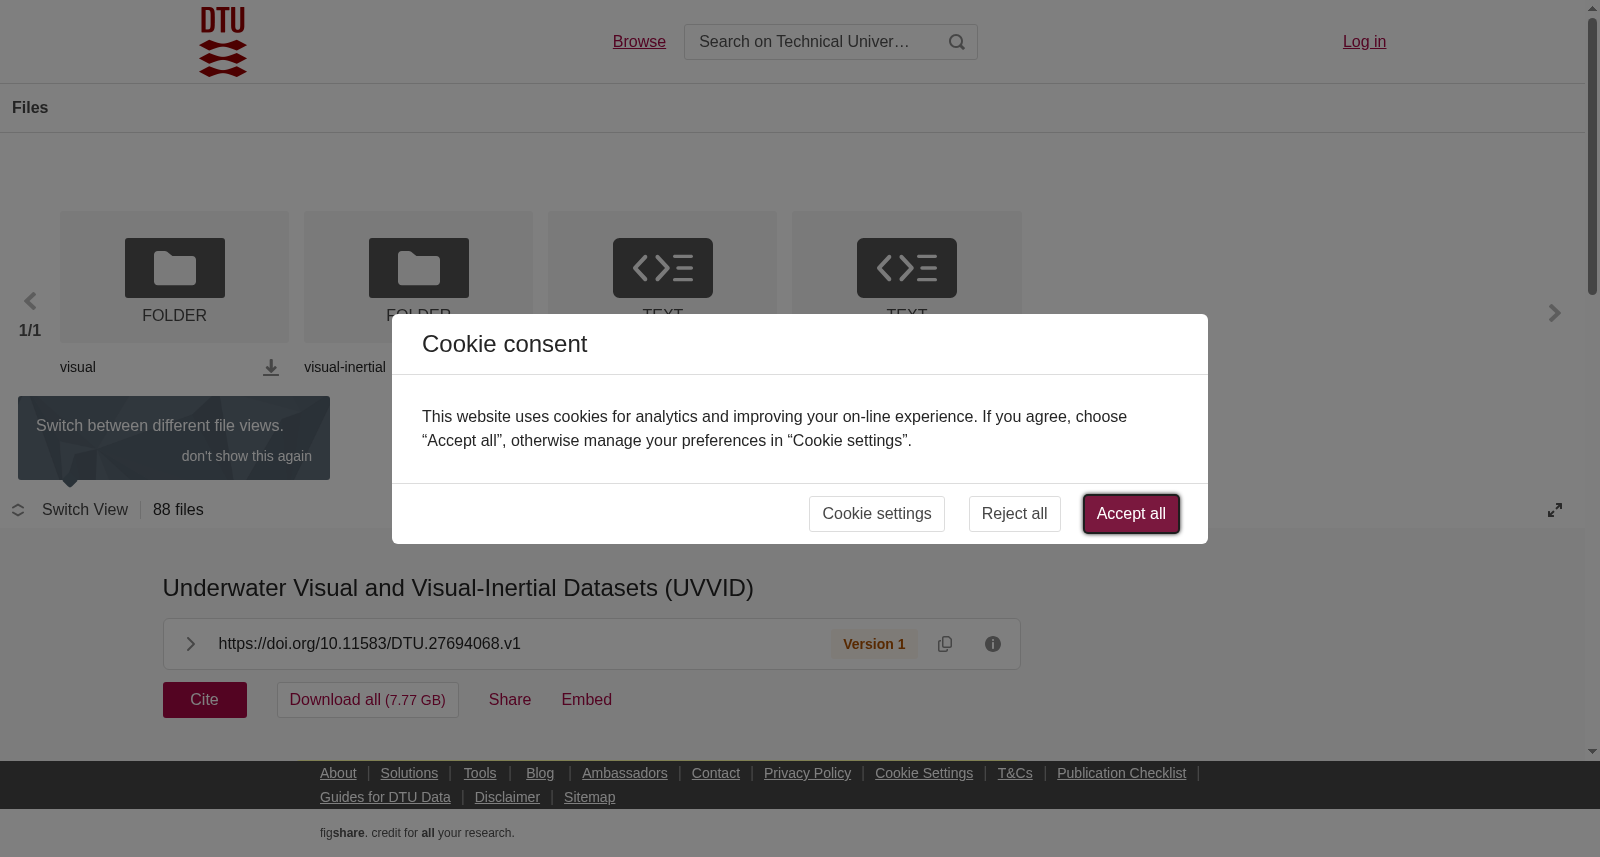1600x857 pixels.
Task: Click the Share link
Action: click(x=510, y=700)
